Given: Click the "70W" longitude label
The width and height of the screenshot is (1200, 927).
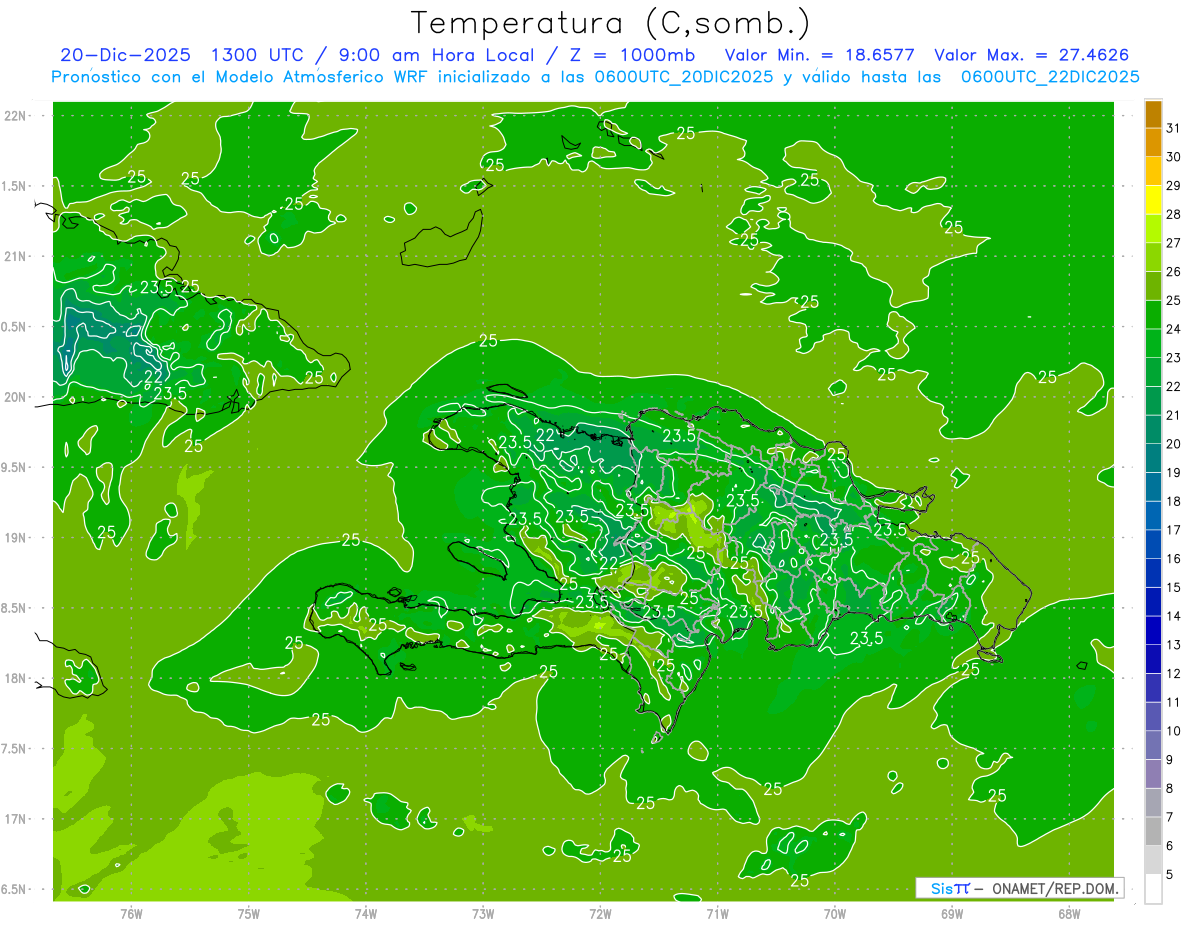Looking at the screenshot, I should pos(835,914).
